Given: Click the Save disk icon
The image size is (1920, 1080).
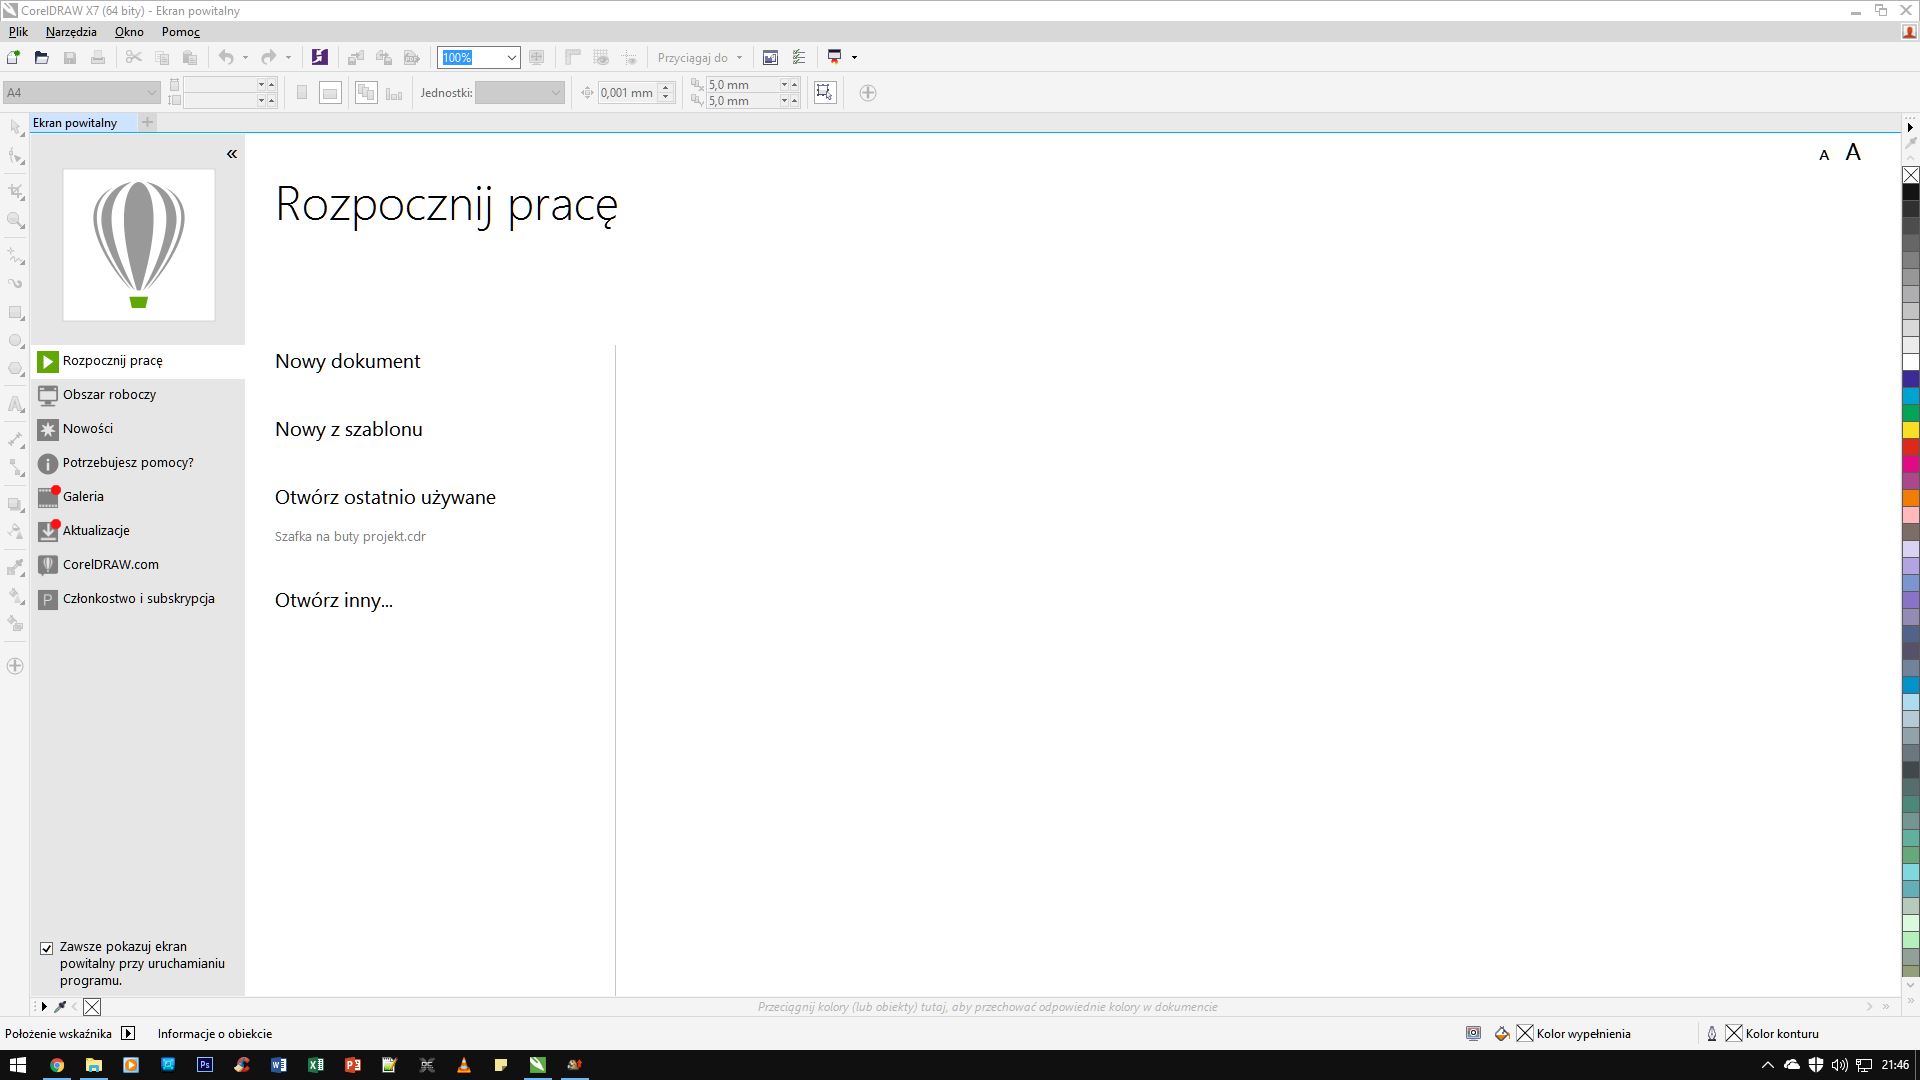Looking at the screenshot, I should pyautogui.click(x=70, y=57).
